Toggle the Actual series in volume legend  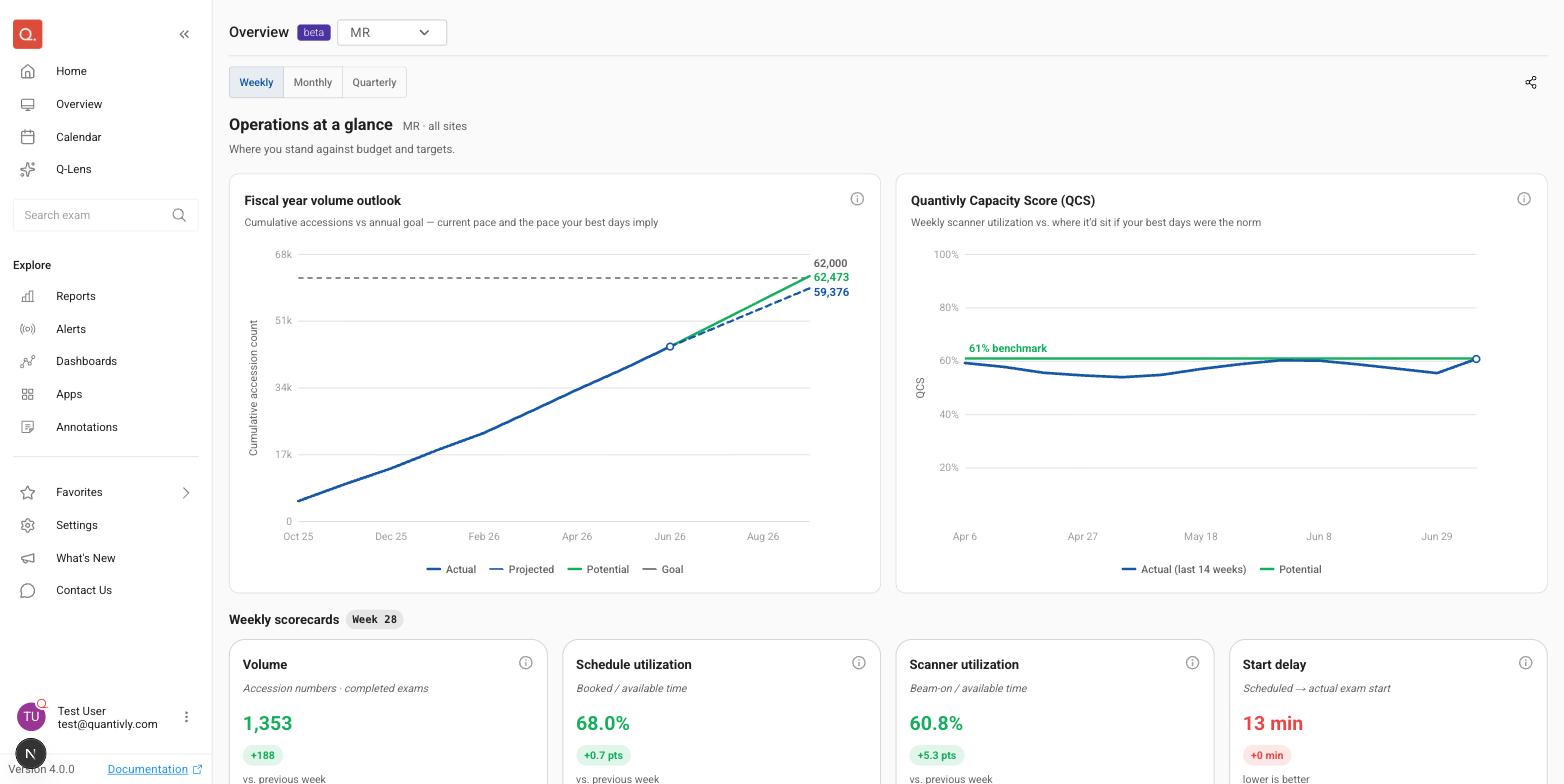coord(451,569)
